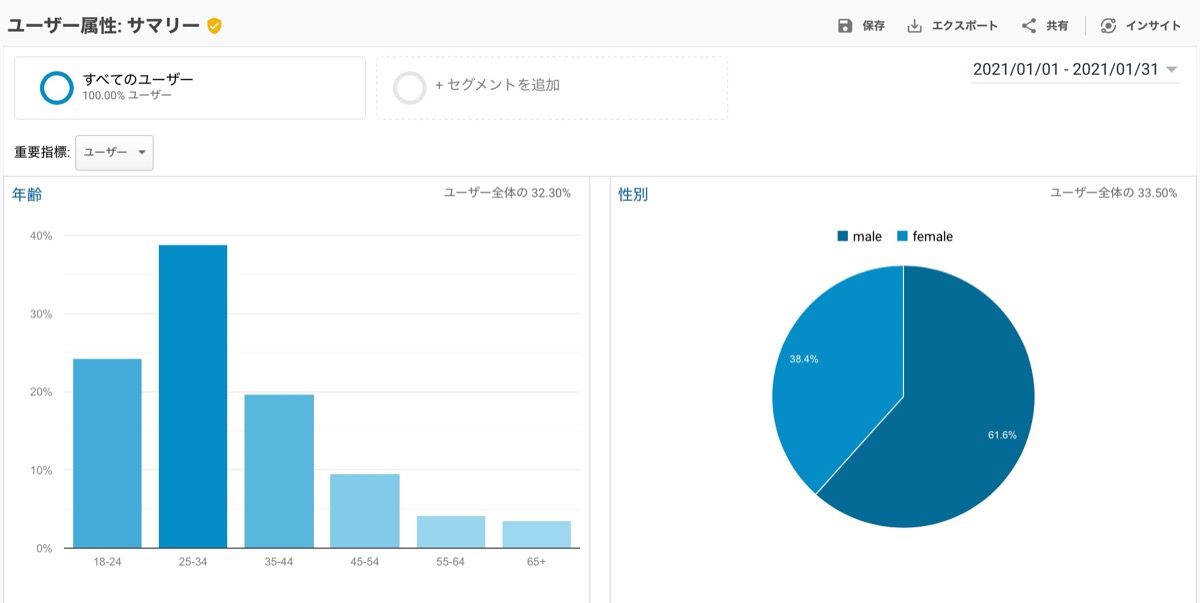
Task: Open the 年齢 chart title link
Action: point(27,194)
